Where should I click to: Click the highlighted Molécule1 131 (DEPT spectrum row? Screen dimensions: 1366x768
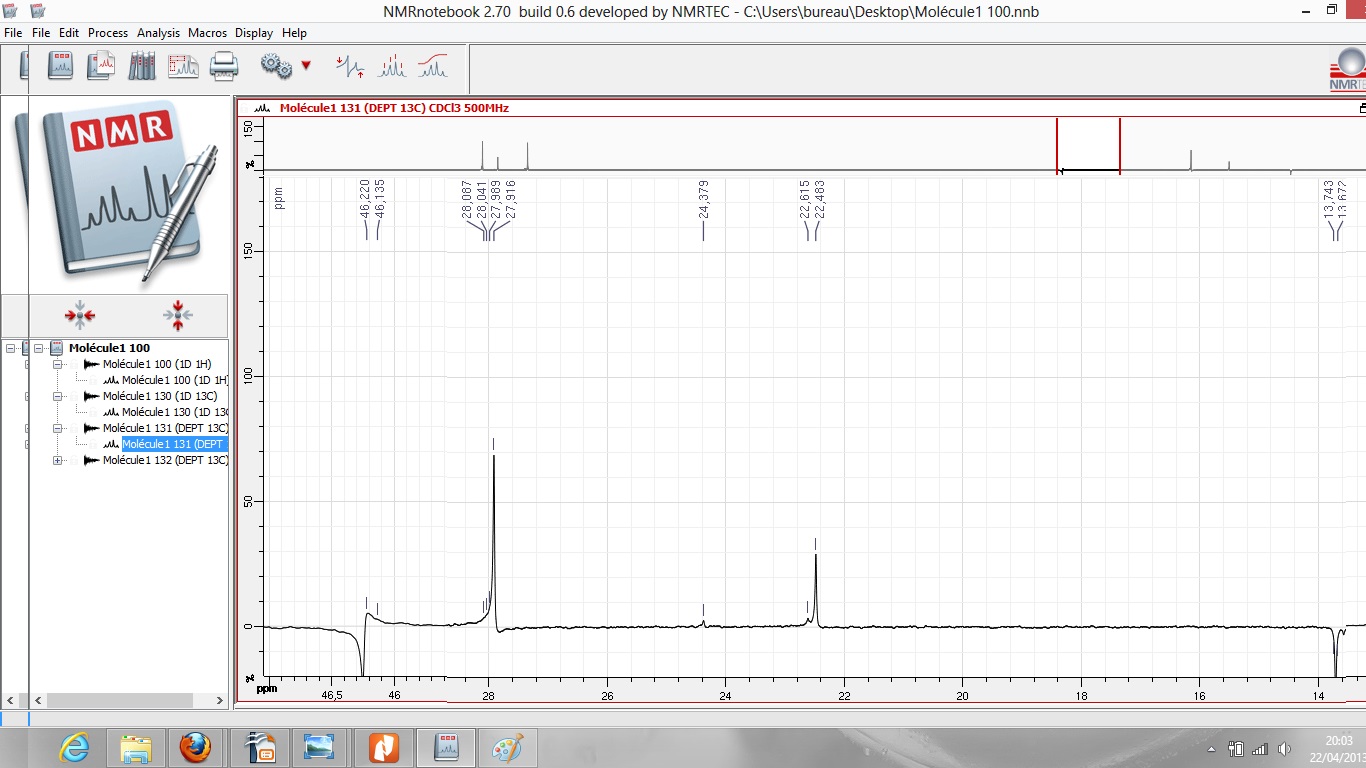(x=175, y=444)
